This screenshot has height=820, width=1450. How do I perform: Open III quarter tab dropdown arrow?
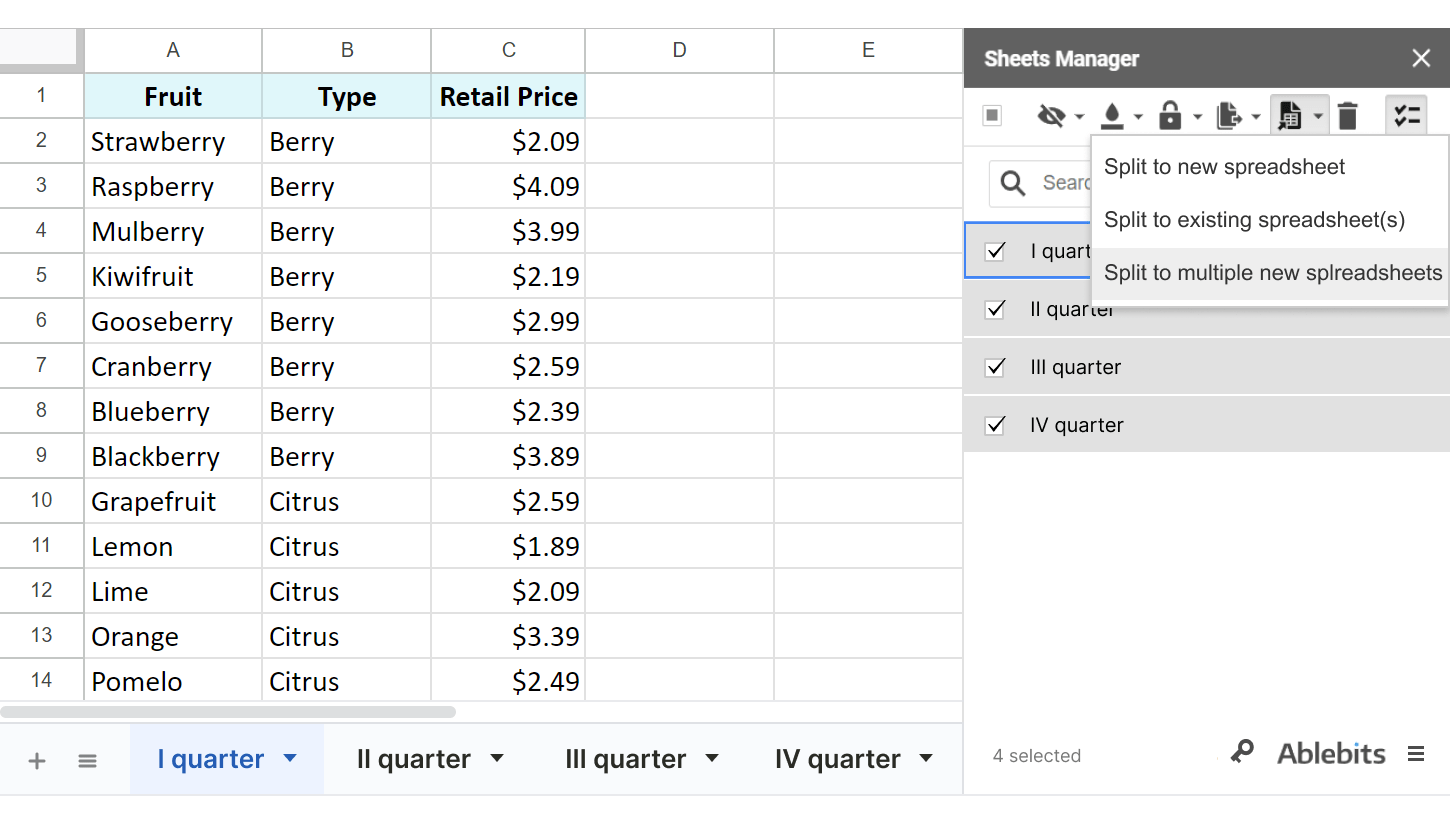click(712, 759)
